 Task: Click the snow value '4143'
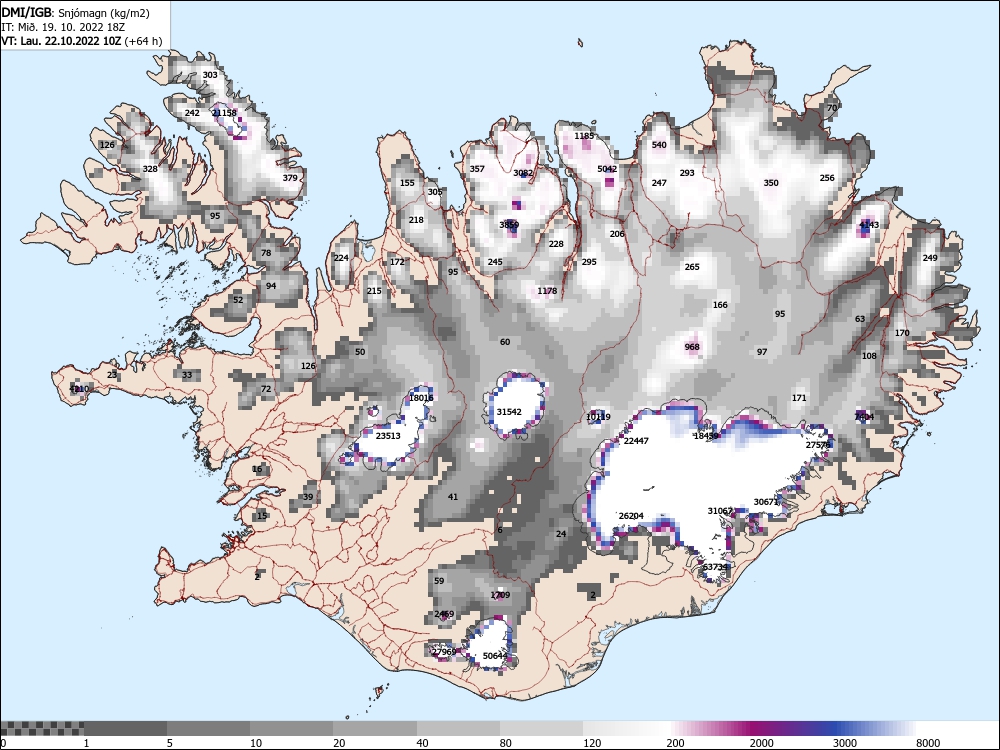pyautogui.click(x=869, y=224)
